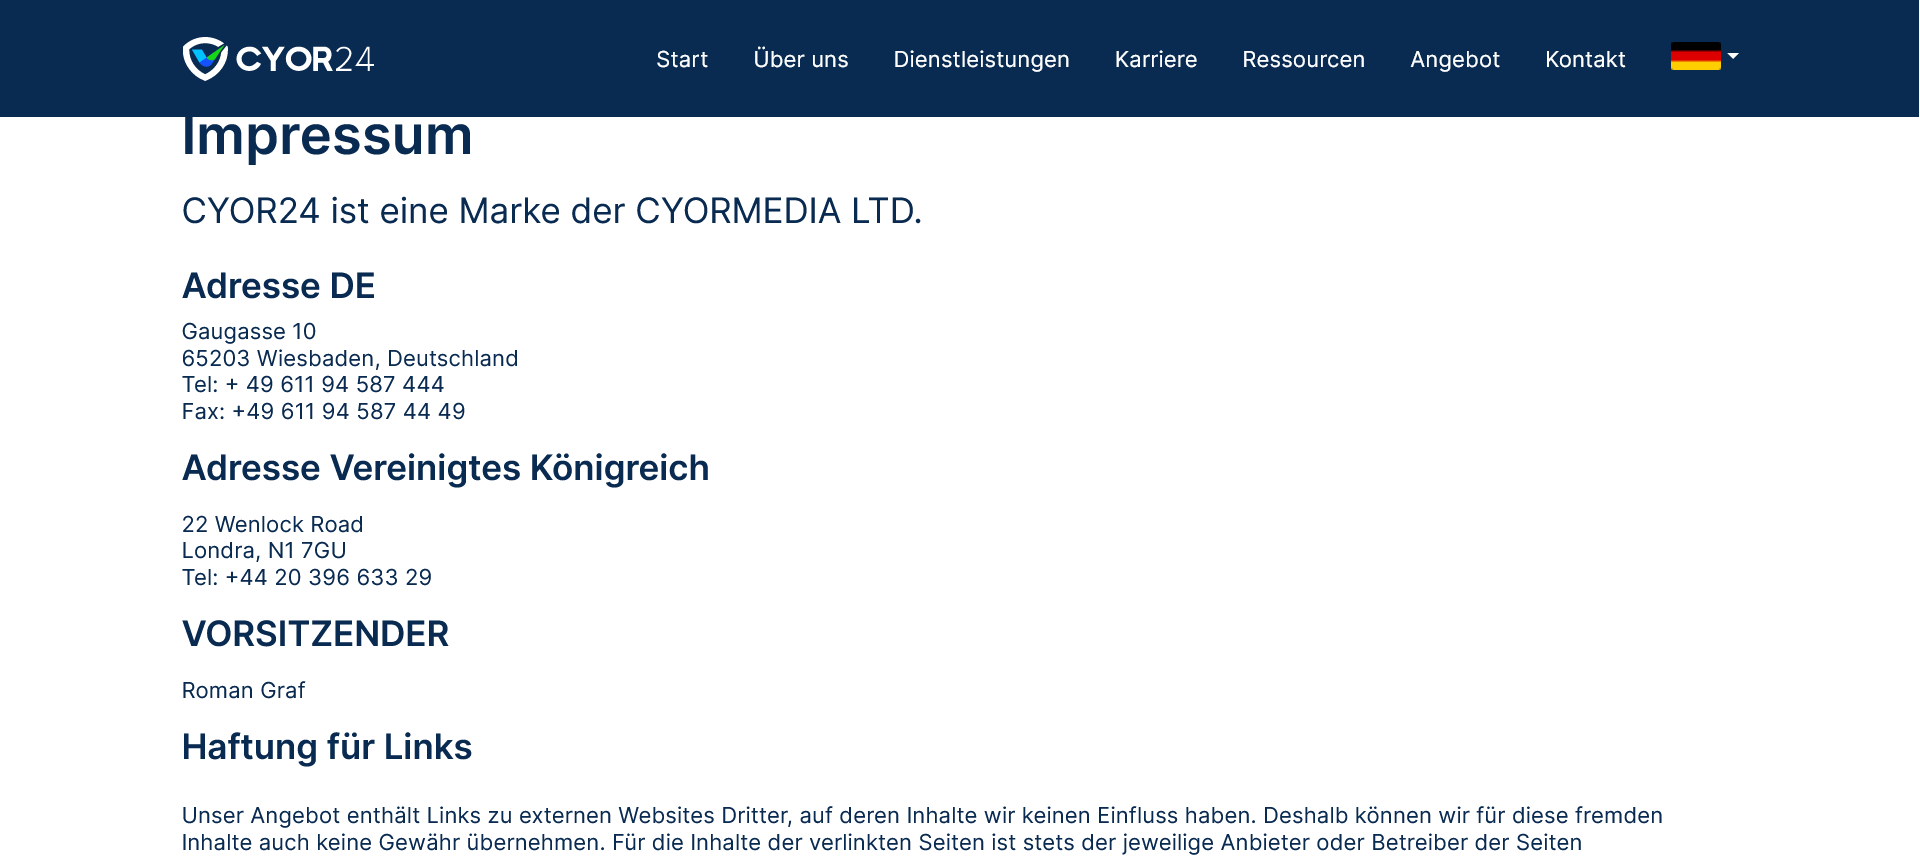Expand the language dropdown caret

point(1733,57)
